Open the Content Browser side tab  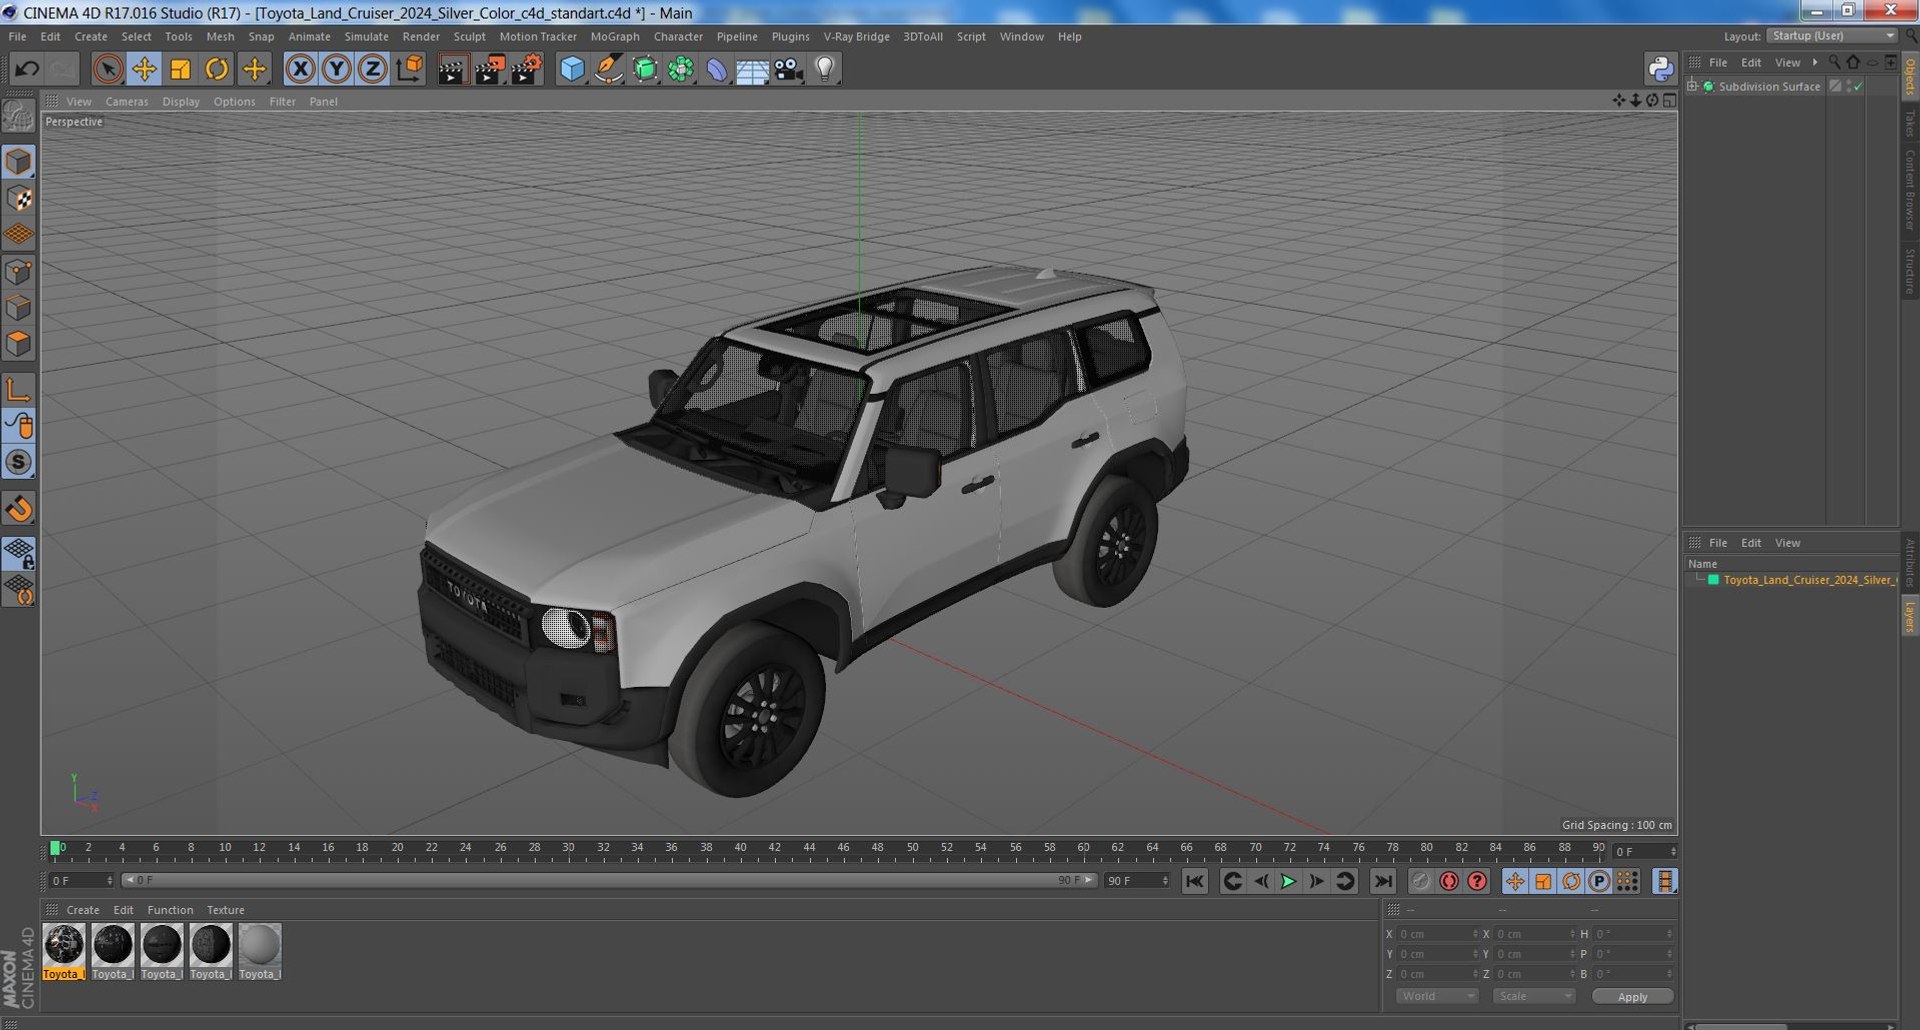(x=1909, y=190)
